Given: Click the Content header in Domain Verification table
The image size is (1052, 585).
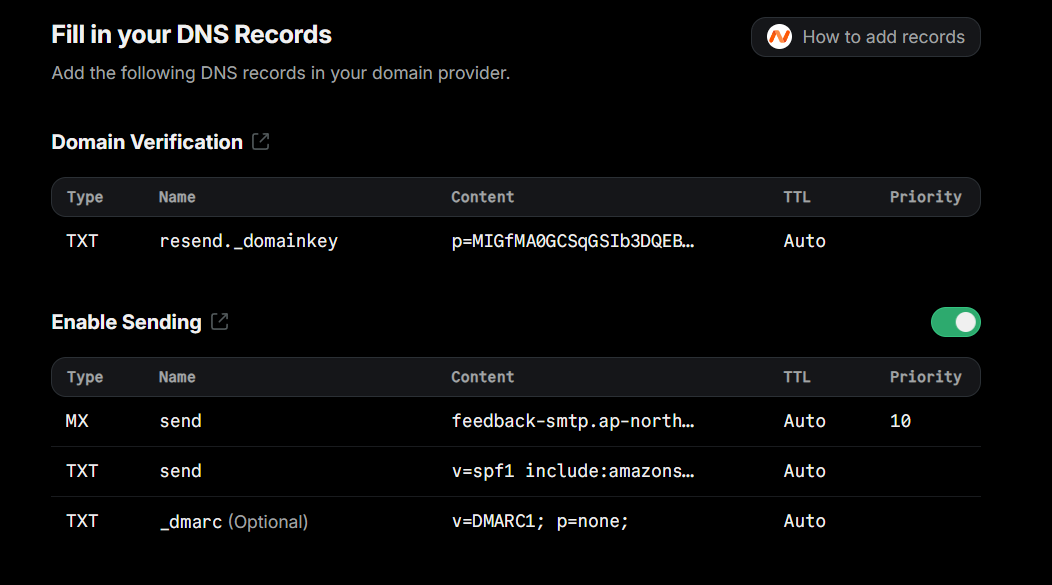Looking at the screenshot, I should point(482,197).
